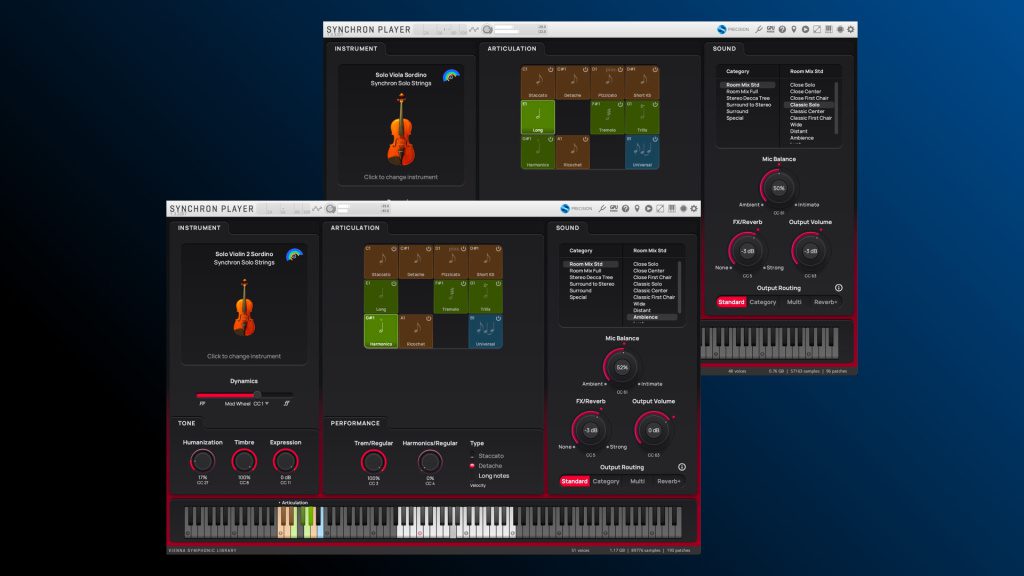Open settings gear in the front Violin window
This screenshot has height=576, width=1024.
coord(694,208)
